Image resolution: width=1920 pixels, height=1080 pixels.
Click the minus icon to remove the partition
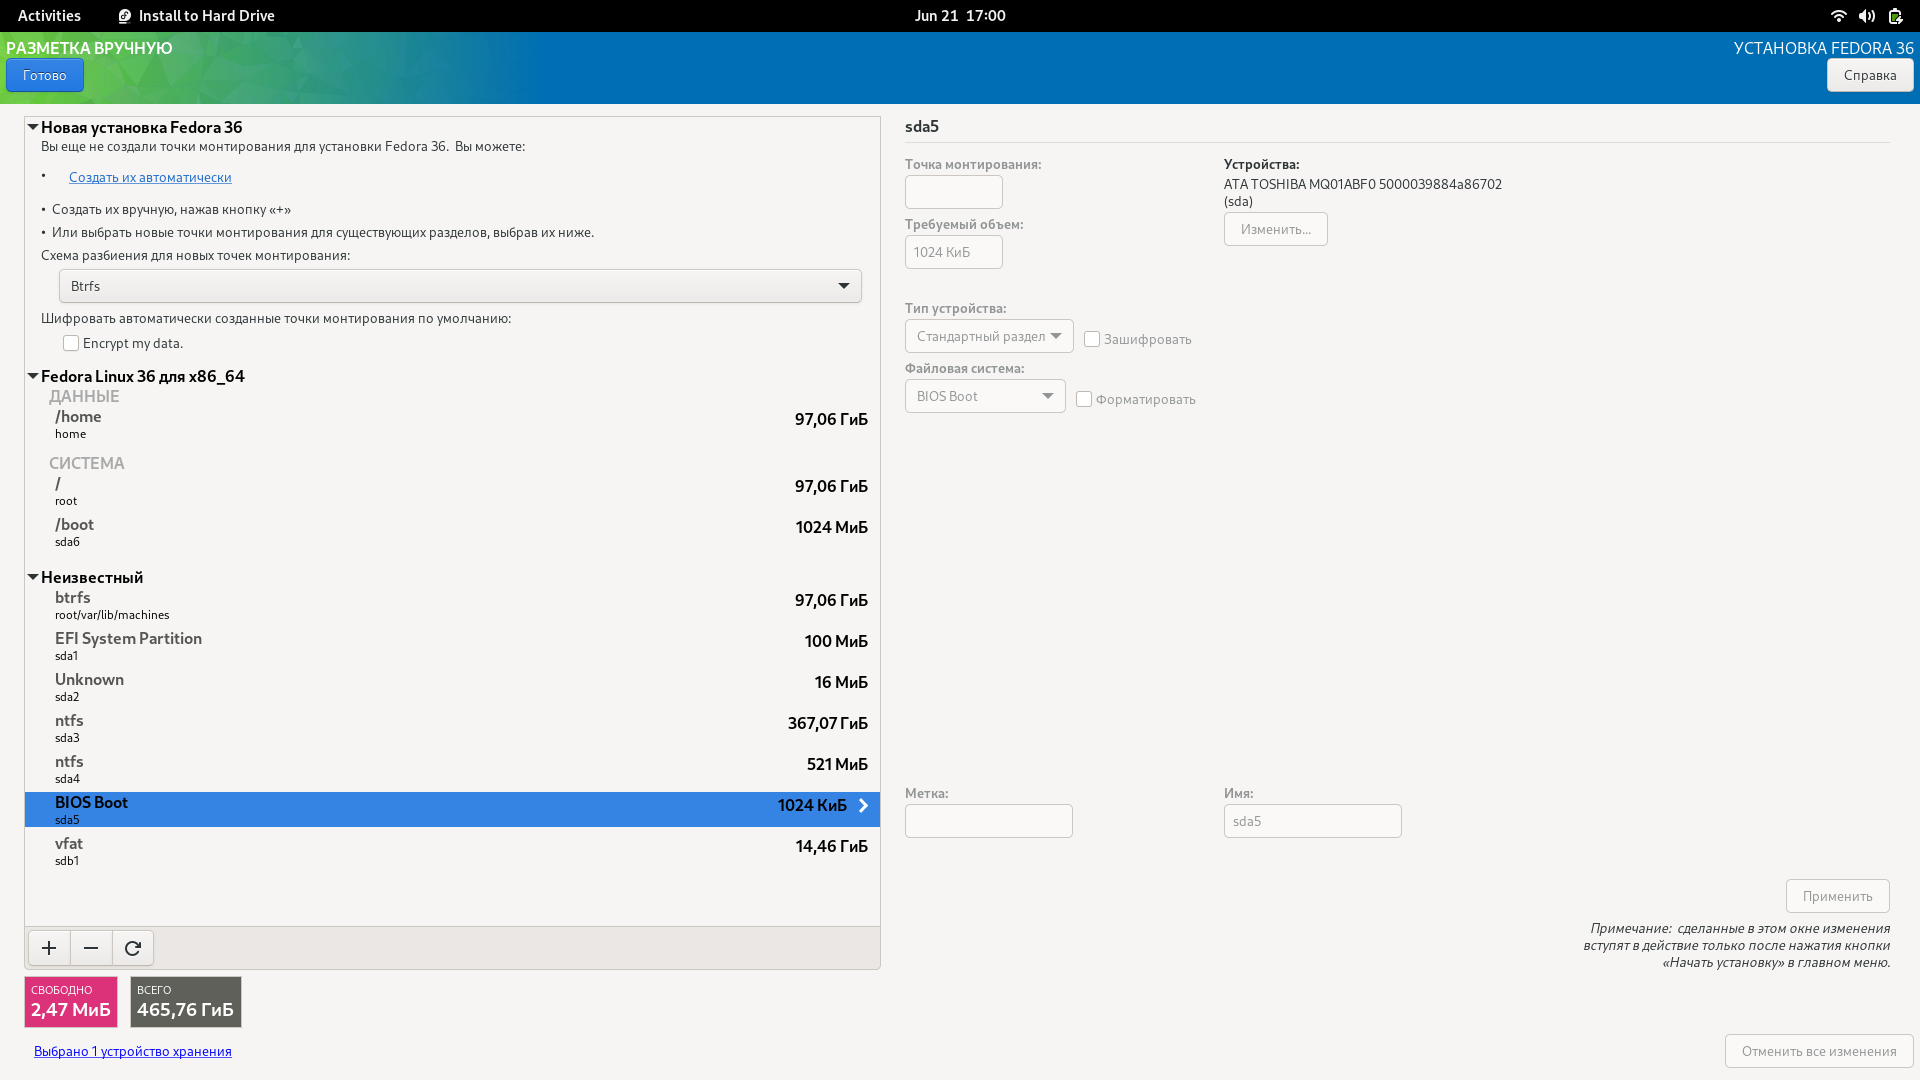91,948
